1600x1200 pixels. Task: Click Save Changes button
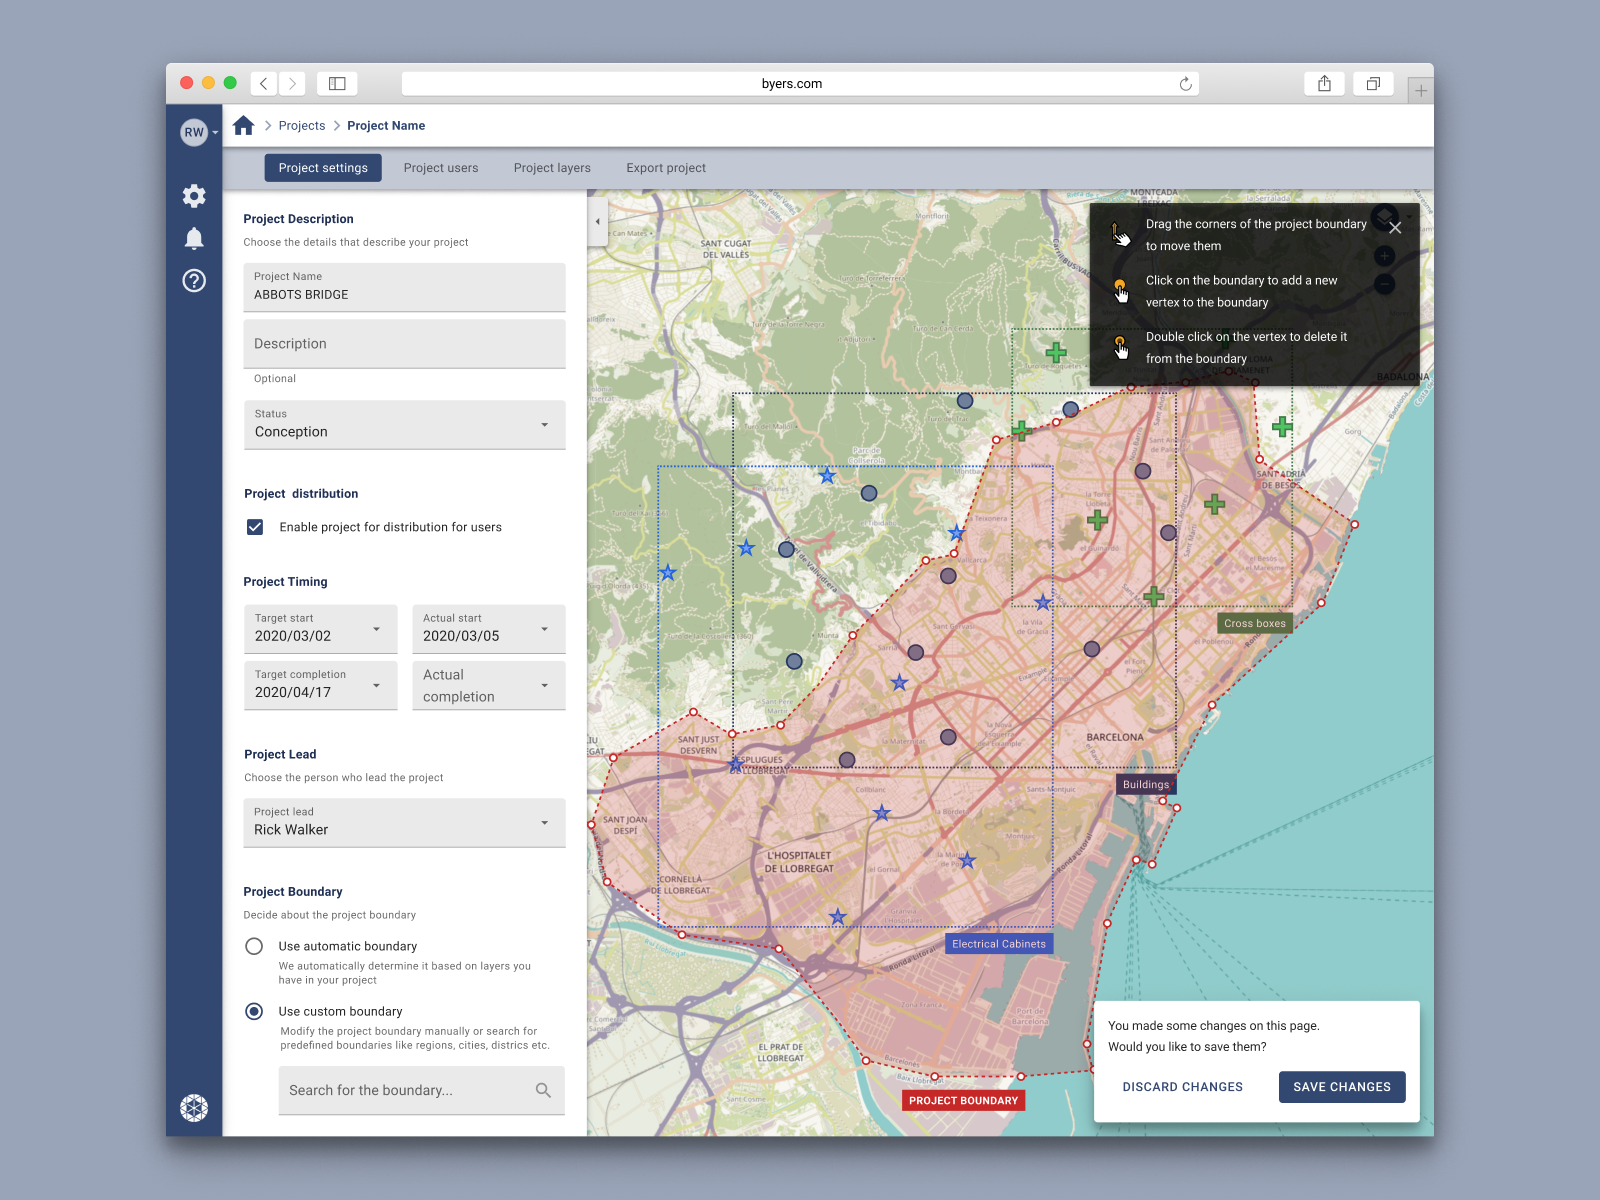[x=1342, y=1087]
